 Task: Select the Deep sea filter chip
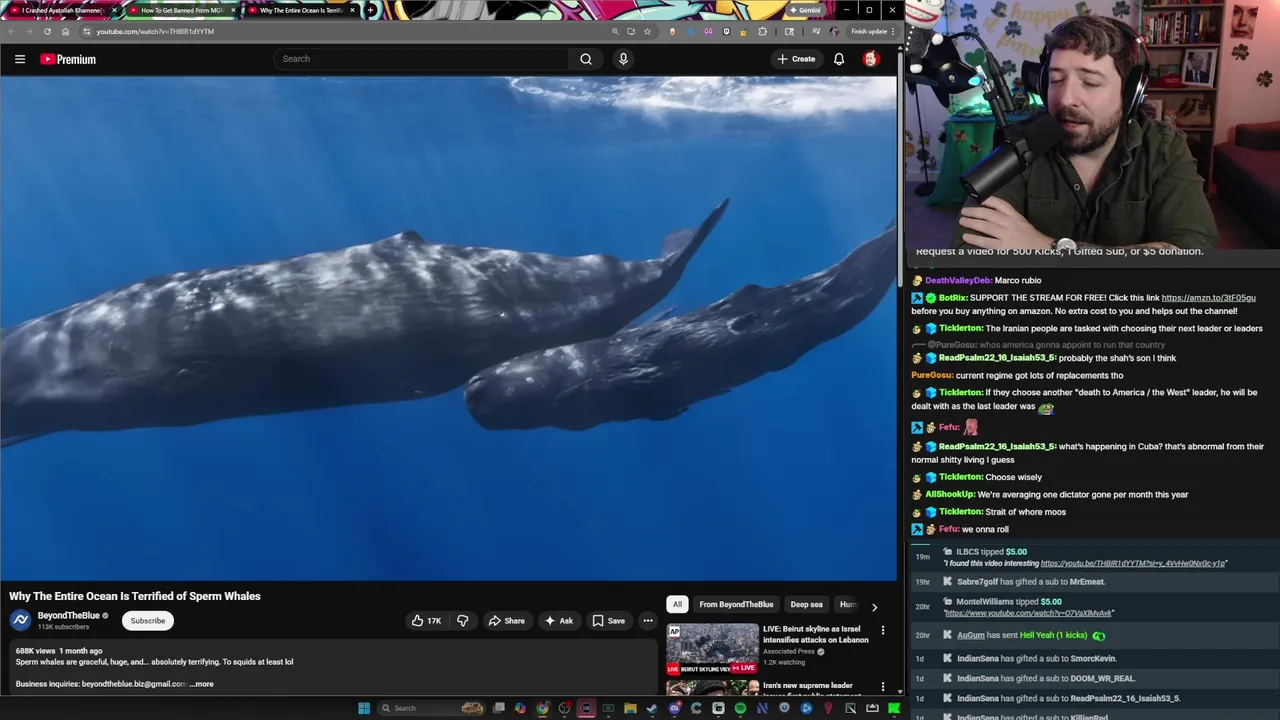click(806, 604)
